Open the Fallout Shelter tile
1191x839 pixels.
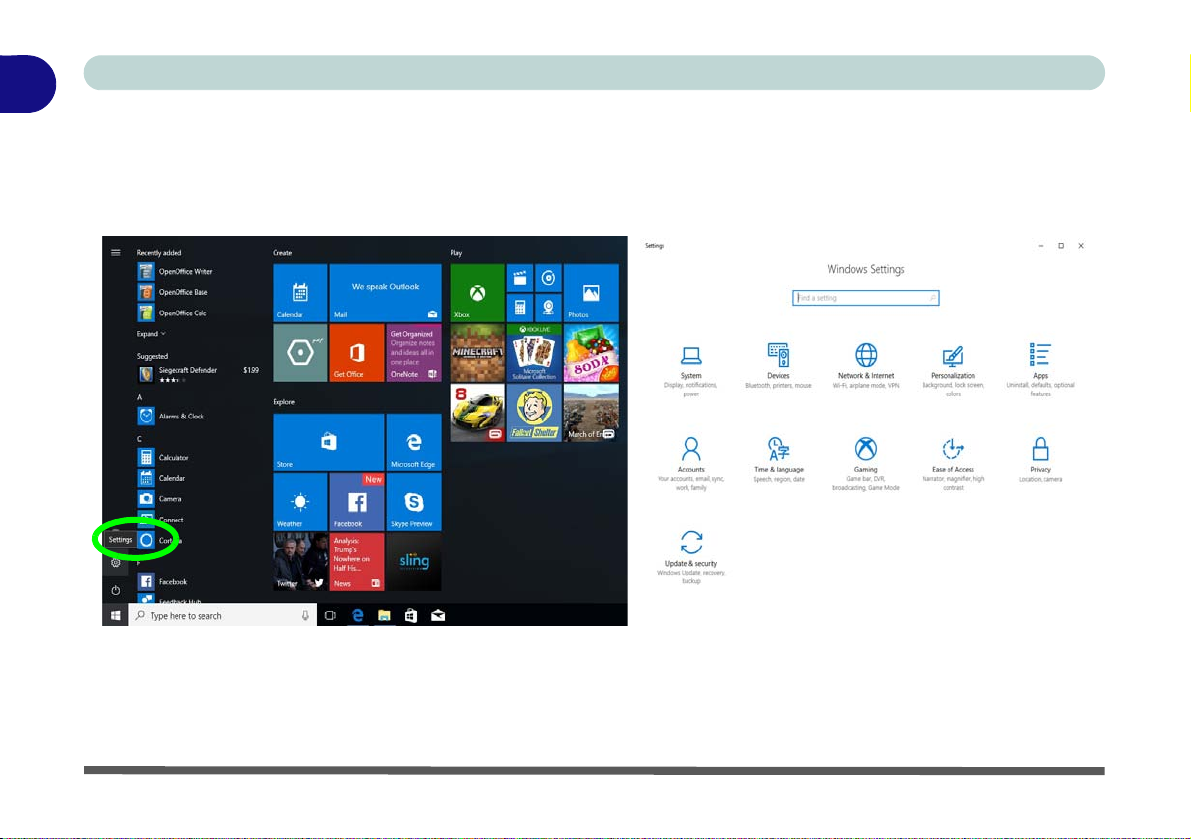(x=534, y=412)
